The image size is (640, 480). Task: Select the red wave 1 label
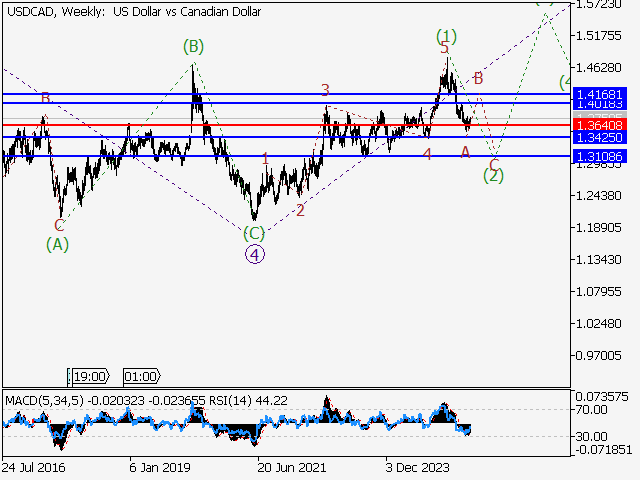point(265,158)
